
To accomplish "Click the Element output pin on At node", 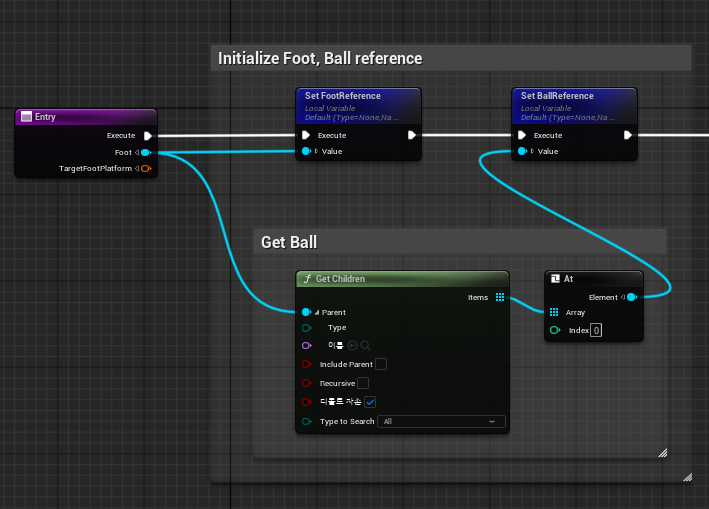I will (631, 297).
